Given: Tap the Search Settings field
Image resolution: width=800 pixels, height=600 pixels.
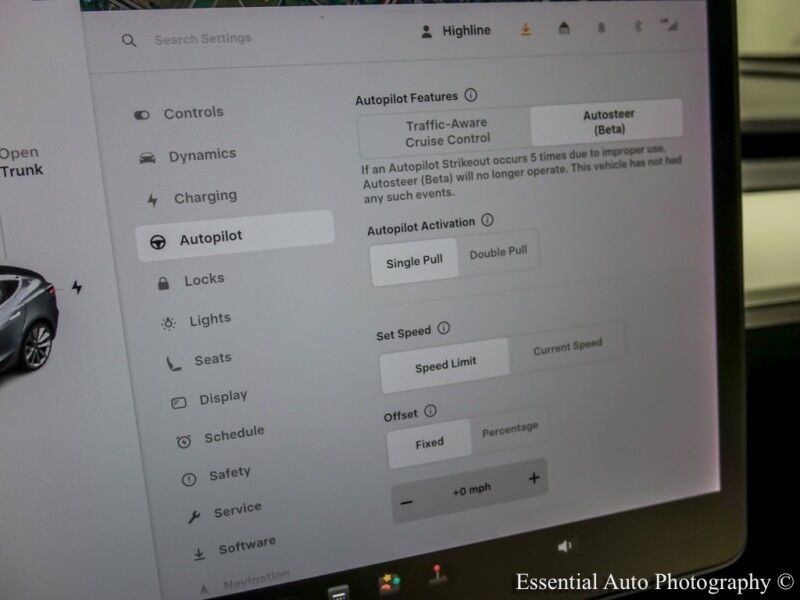Looking at the screenshot, I should tap(203, 40).
